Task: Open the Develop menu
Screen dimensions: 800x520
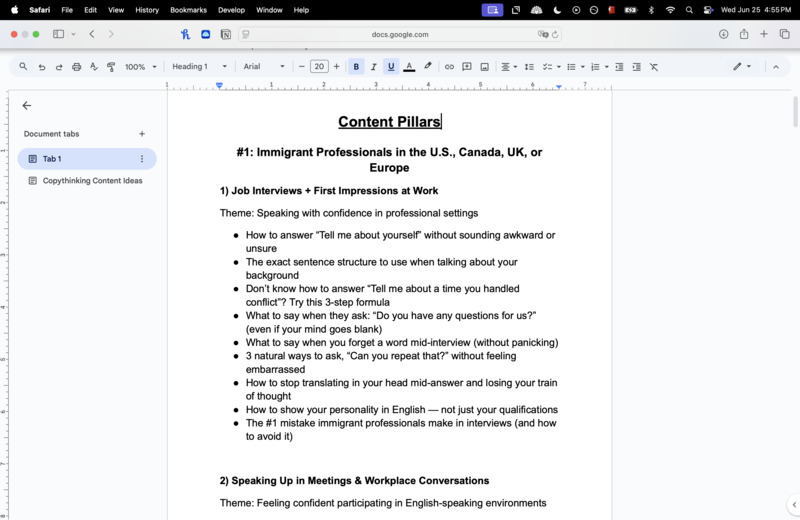Action: coord(231,10)
